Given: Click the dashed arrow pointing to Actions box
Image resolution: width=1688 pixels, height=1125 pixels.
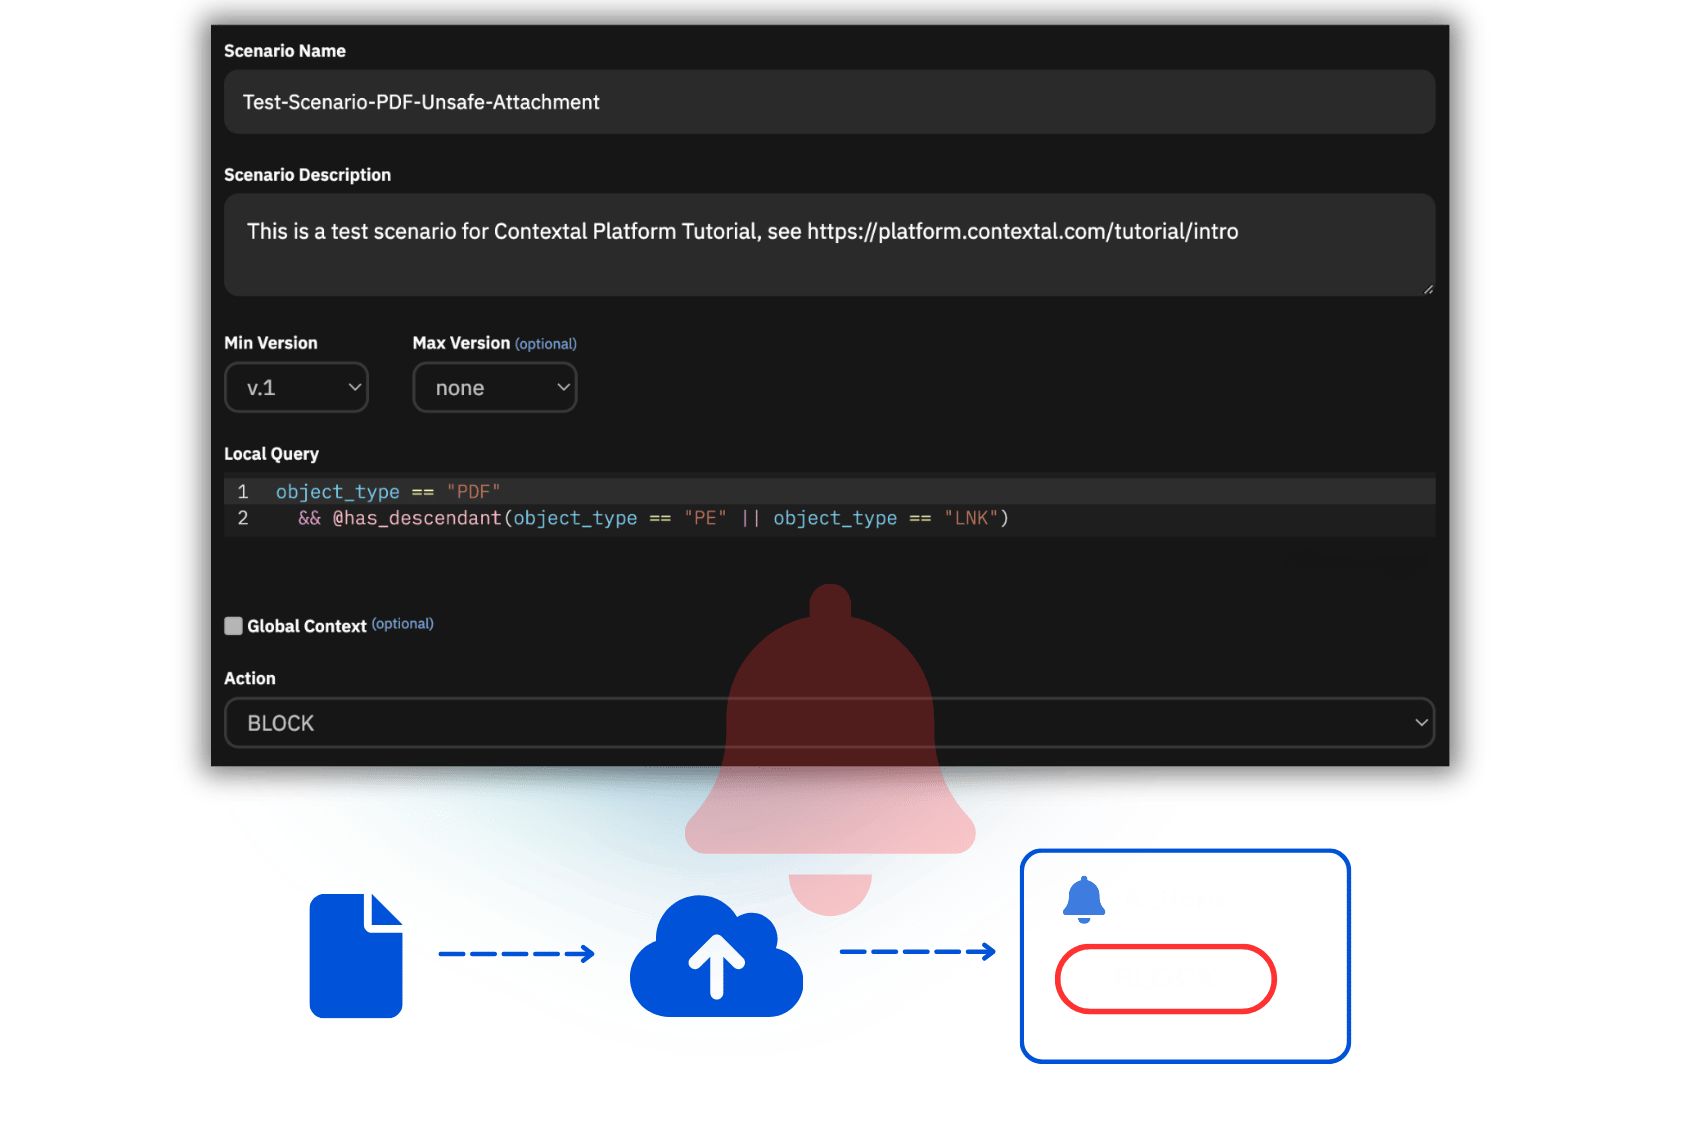Looking at the screenshot, I should click(920, 951).
